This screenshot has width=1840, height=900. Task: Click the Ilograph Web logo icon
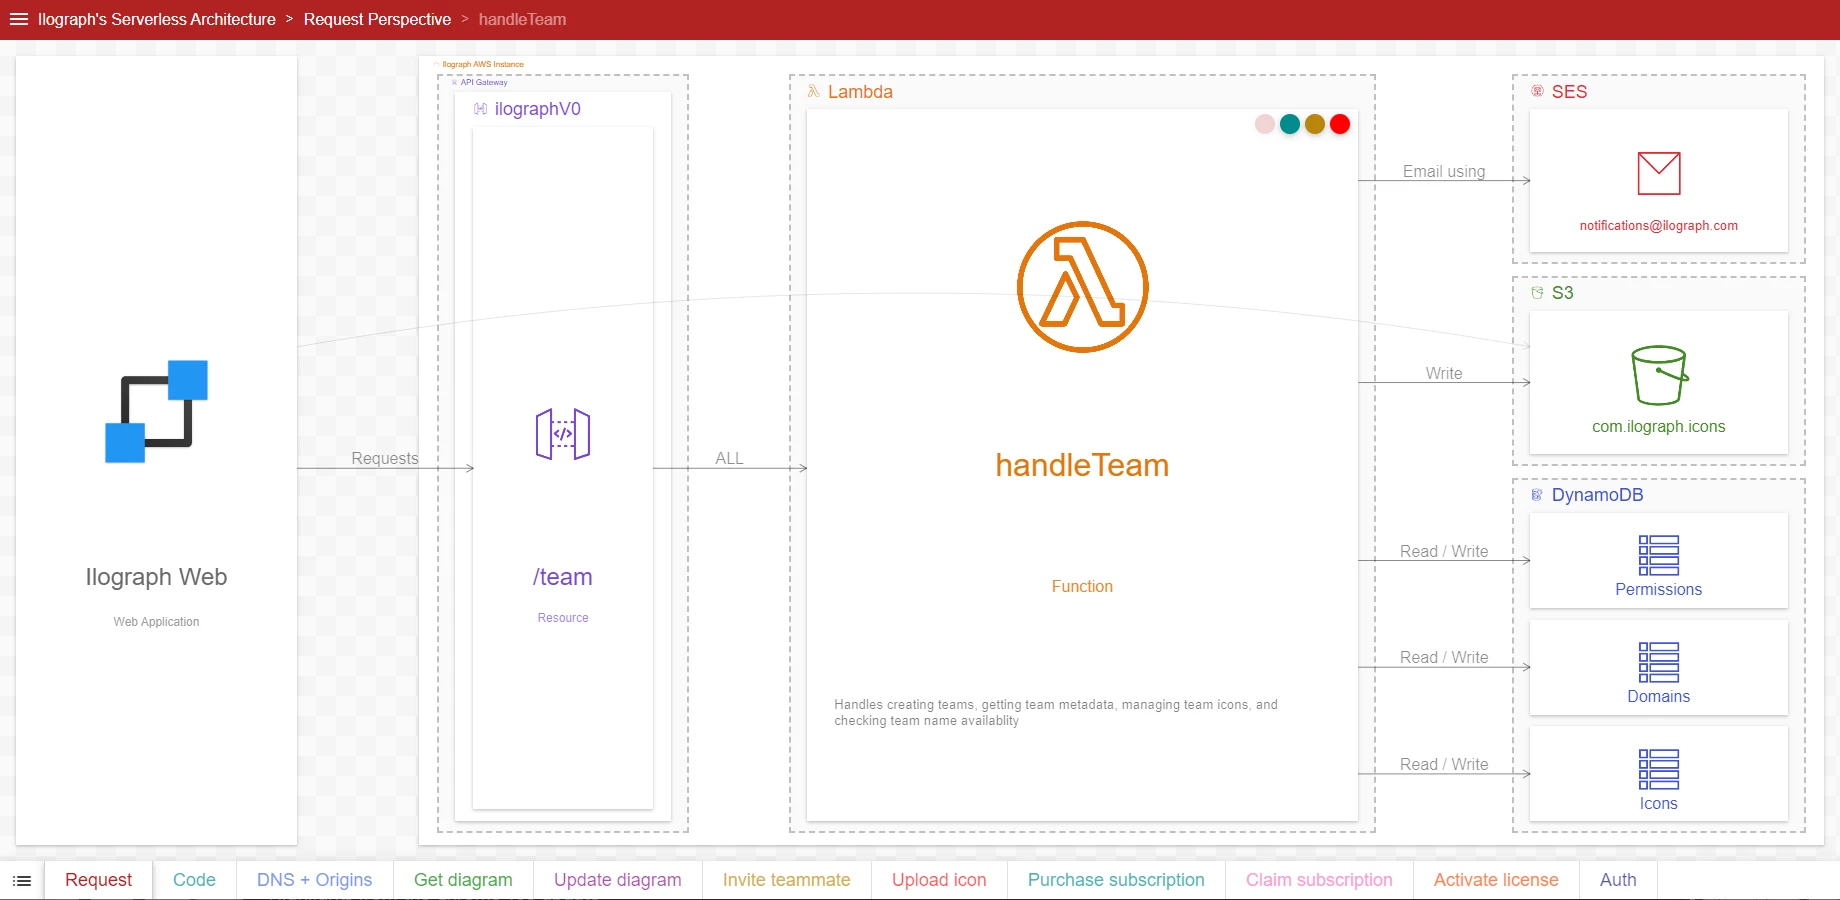[x=156, y=411]
